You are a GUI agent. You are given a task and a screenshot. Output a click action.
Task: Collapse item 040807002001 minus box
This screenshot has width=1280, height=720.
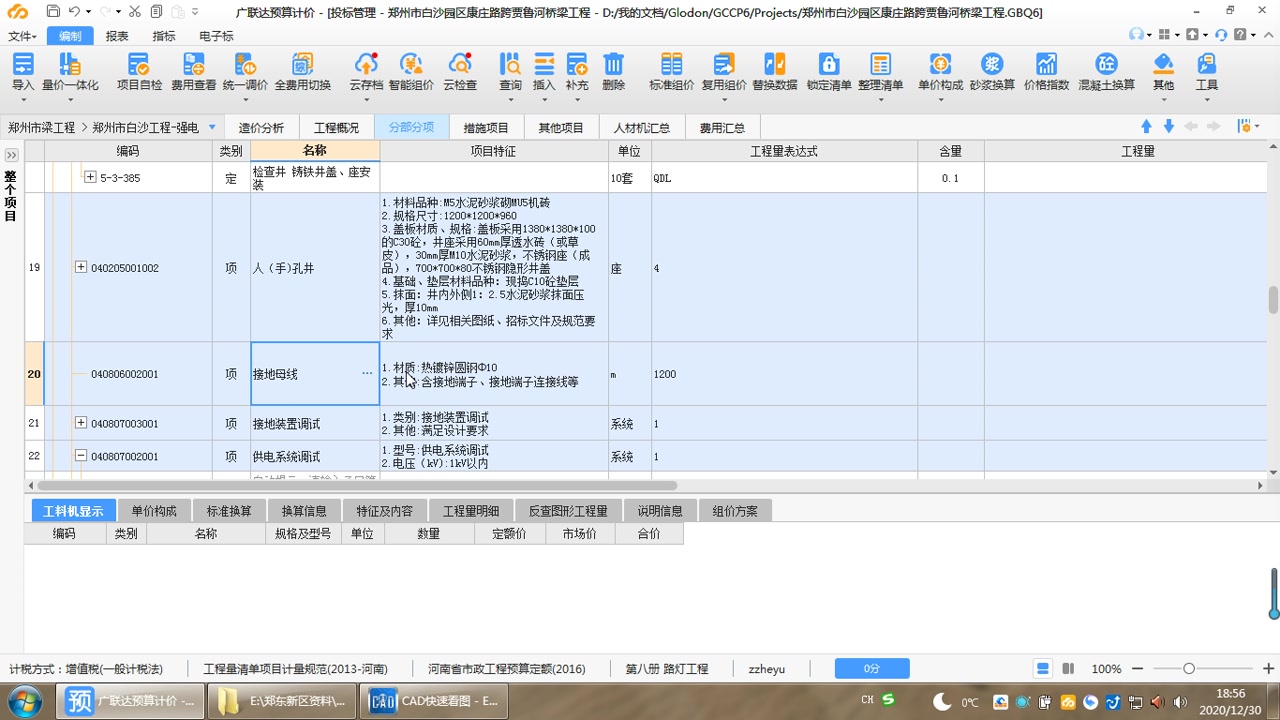click(x=81, y=456)
